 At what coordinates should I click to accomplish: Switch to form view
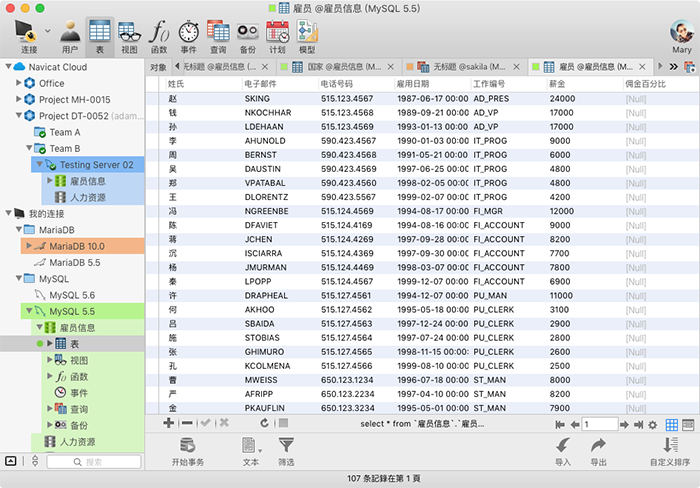688,425
